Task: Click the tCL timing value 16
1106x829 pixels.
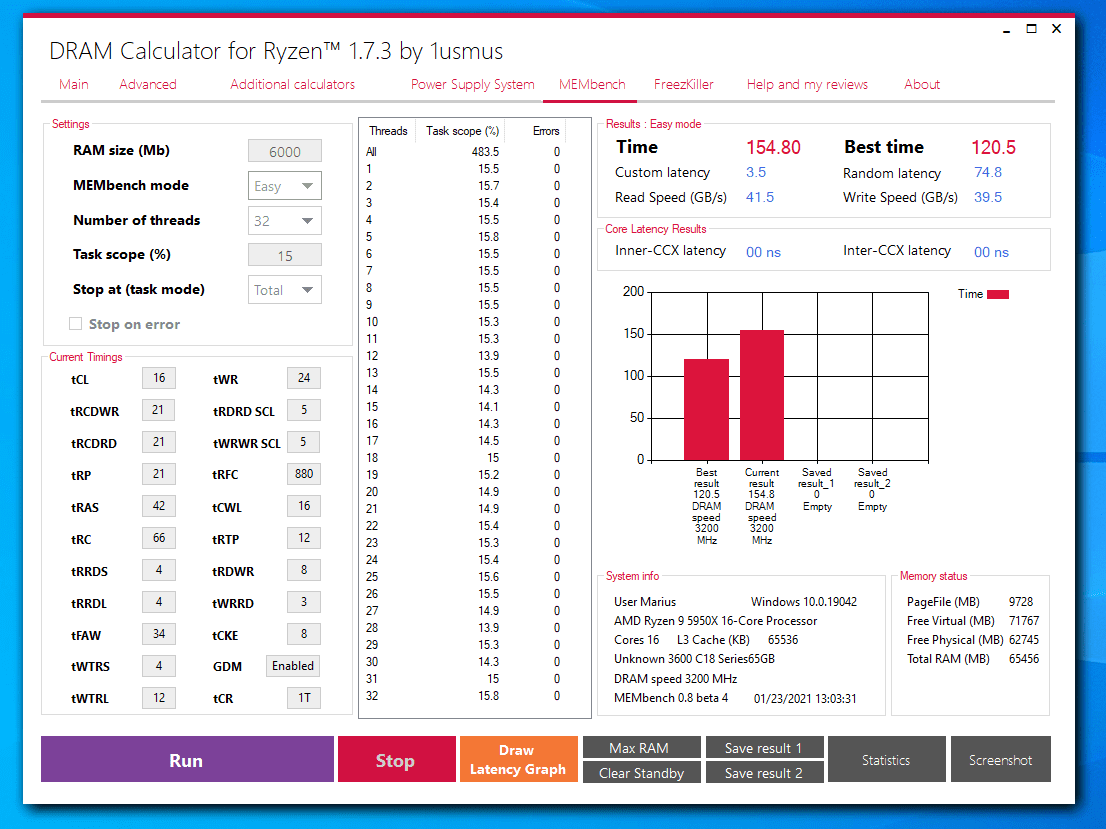Action: pos(159,378)
